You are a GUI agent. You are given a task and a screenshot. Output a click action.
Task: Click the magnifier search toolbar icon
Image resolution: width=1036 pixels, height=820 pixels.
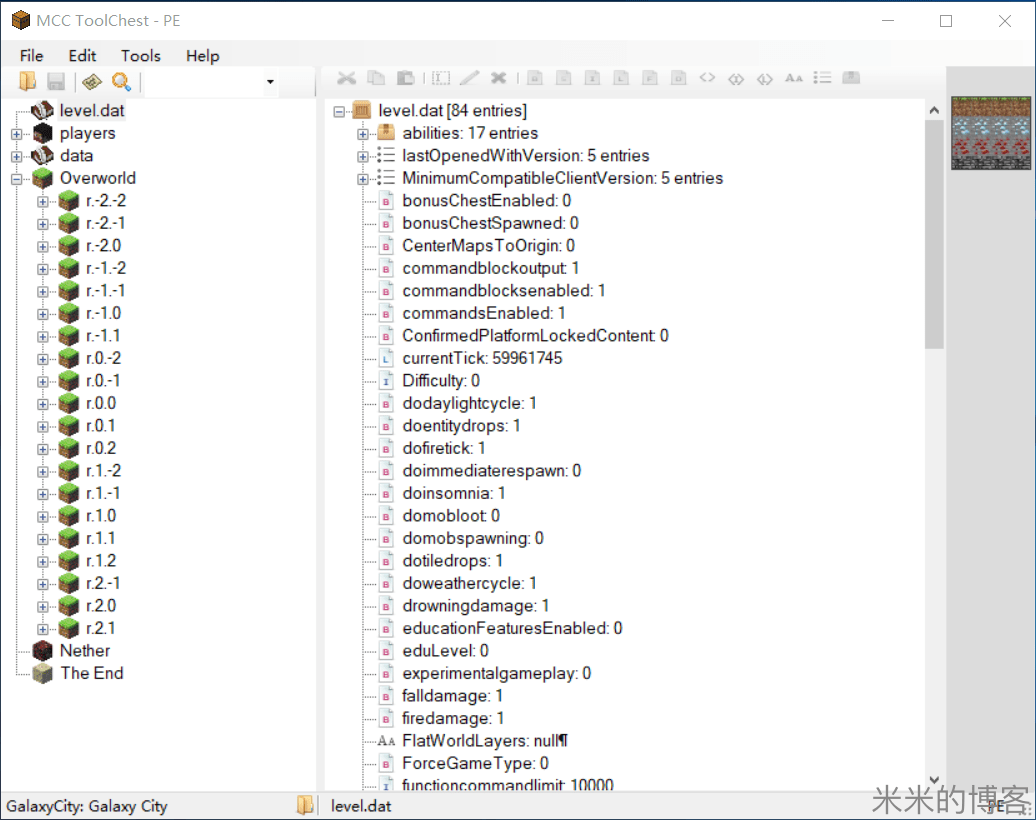tap(121, 82)
